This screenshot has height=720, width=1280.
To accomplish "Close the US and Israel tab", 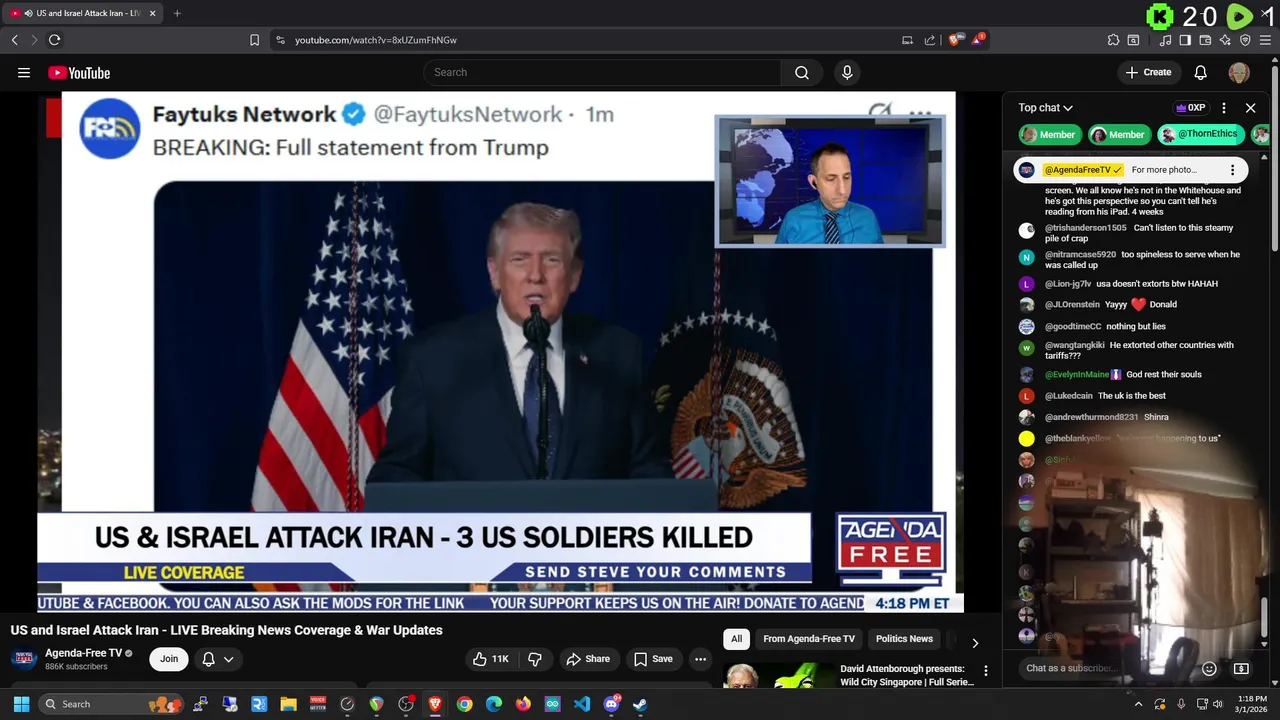I will tap(152, 13).
